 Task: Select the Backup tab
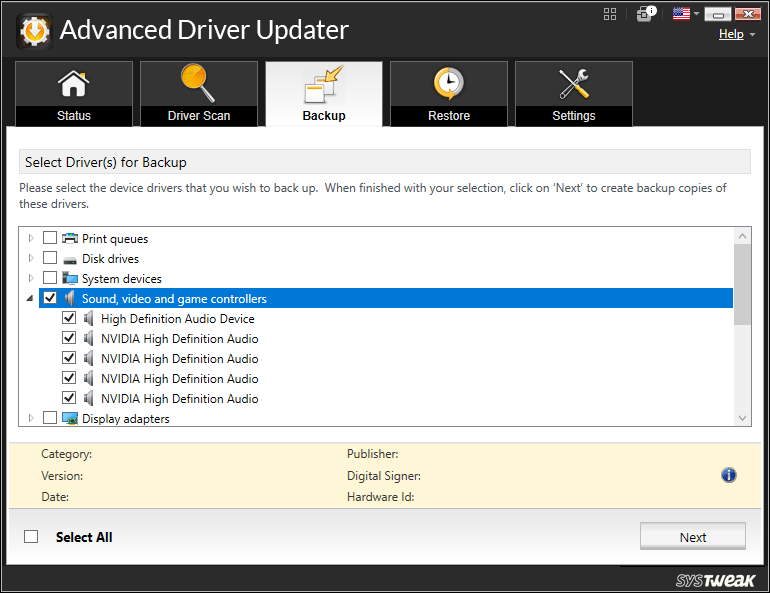coord(324,94)
